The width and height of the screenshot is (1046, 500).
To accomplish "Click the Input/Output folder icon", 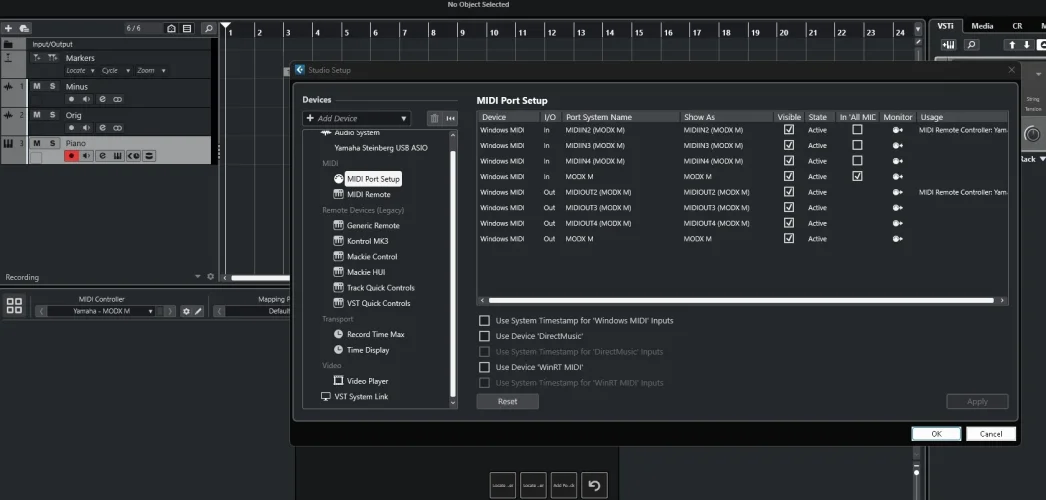I will pos(9,44).
